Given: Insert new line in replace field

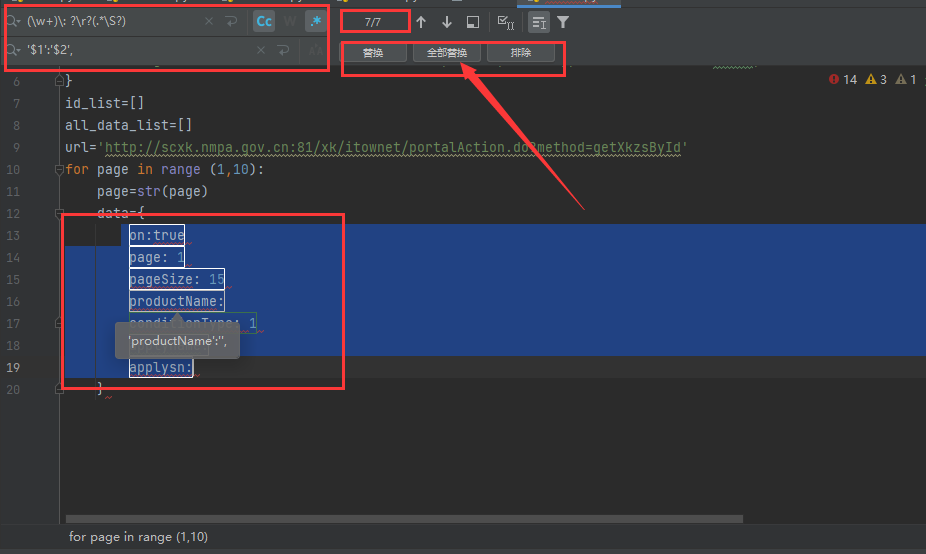Looking at the screenshot, I should [x=283, y=50].
